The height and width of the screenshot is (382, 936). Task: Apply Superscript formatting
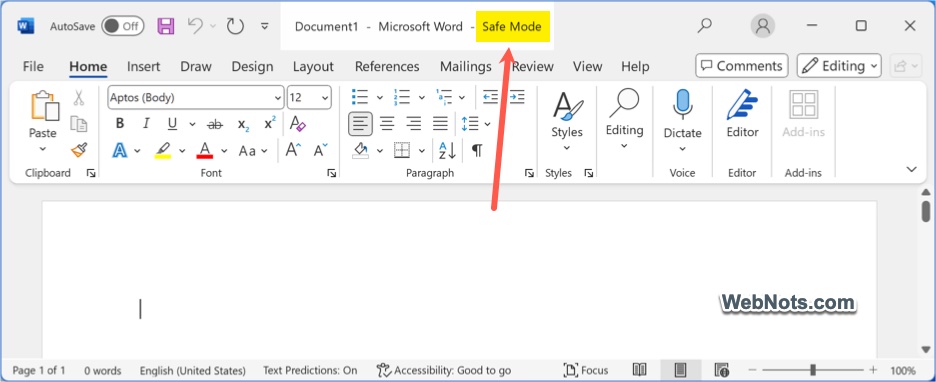[x=270, y=123]
